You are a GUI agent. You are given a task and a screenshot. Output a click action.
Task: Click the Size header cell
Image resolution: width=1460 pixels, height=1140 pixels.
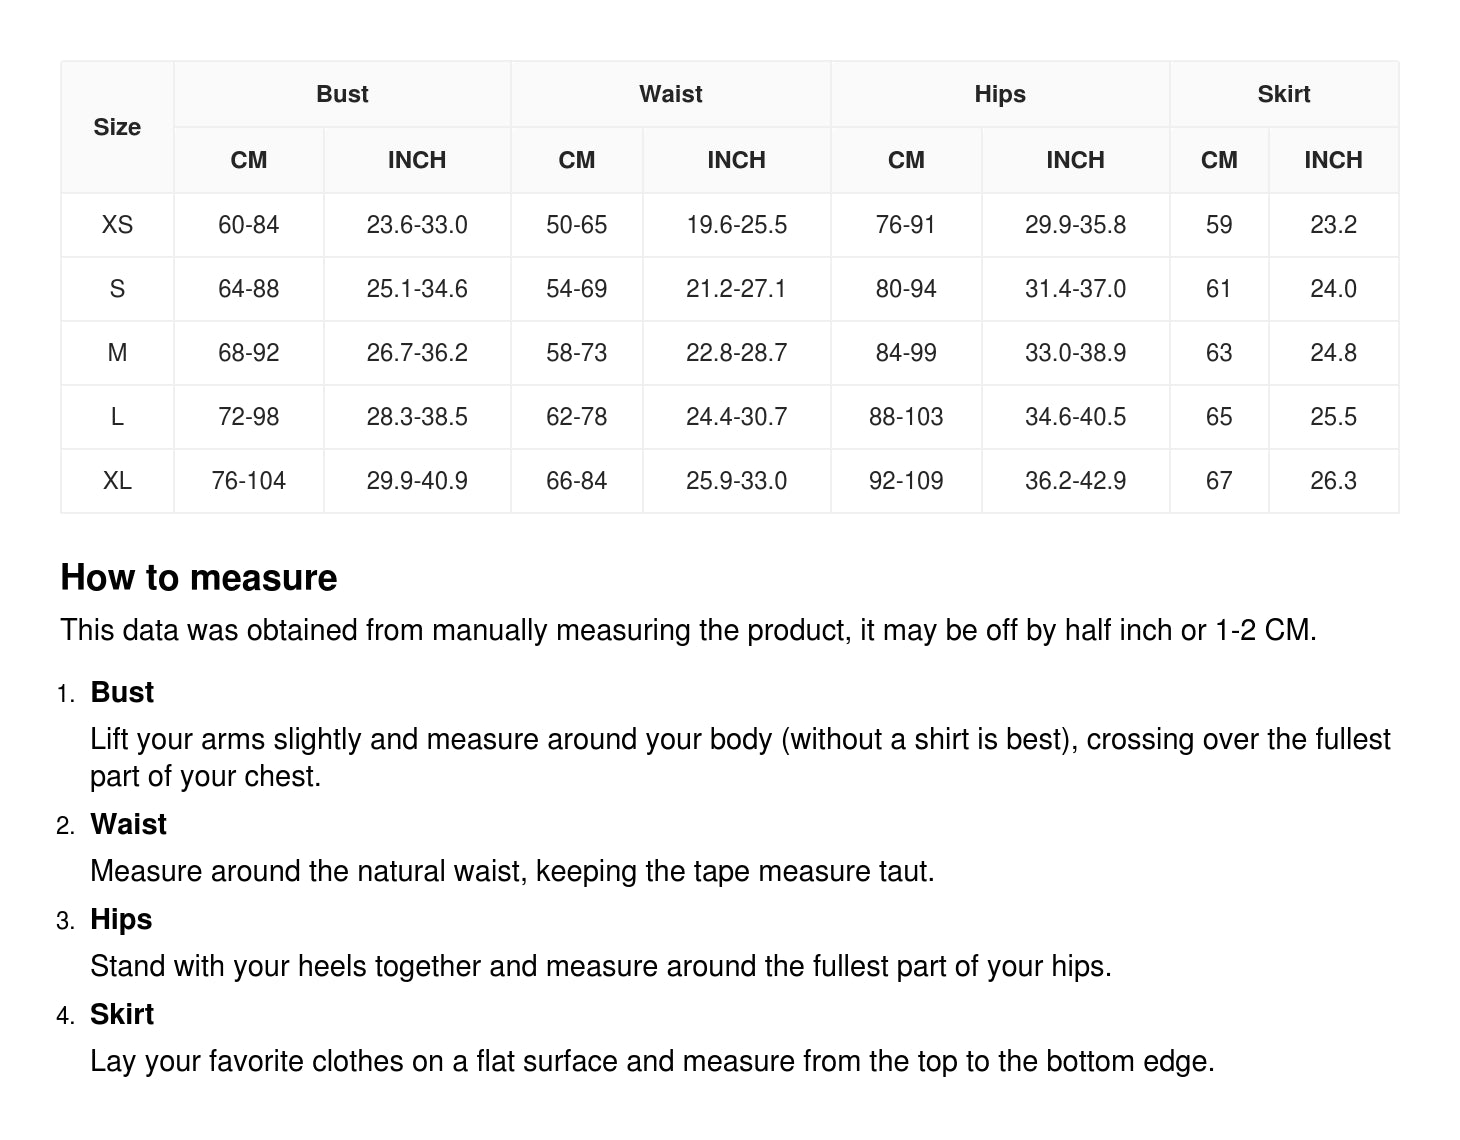[x=117, y=127]
